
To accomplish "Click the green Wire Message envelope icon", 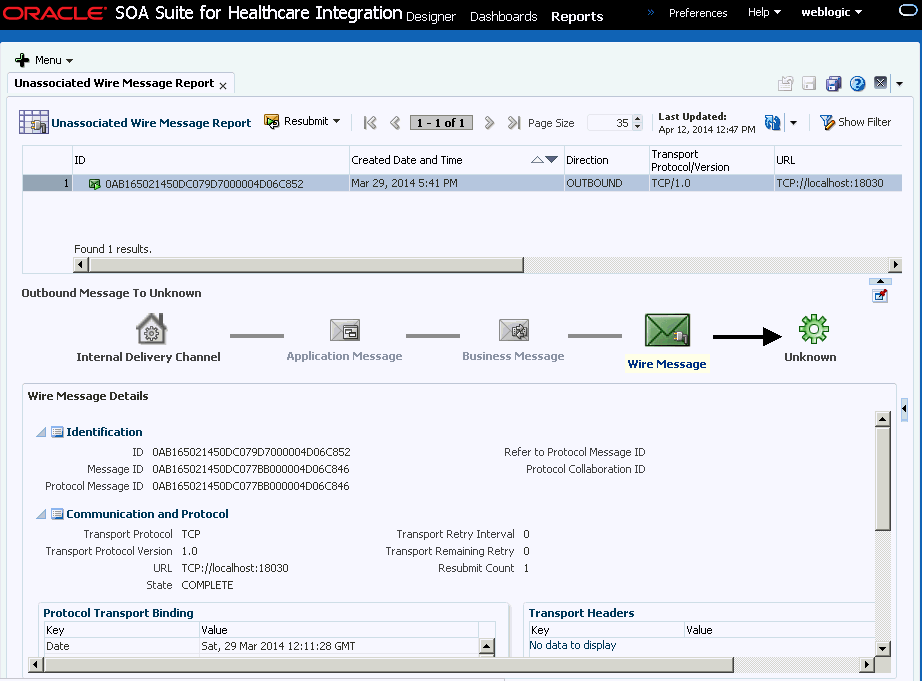I will click(667, 330).
